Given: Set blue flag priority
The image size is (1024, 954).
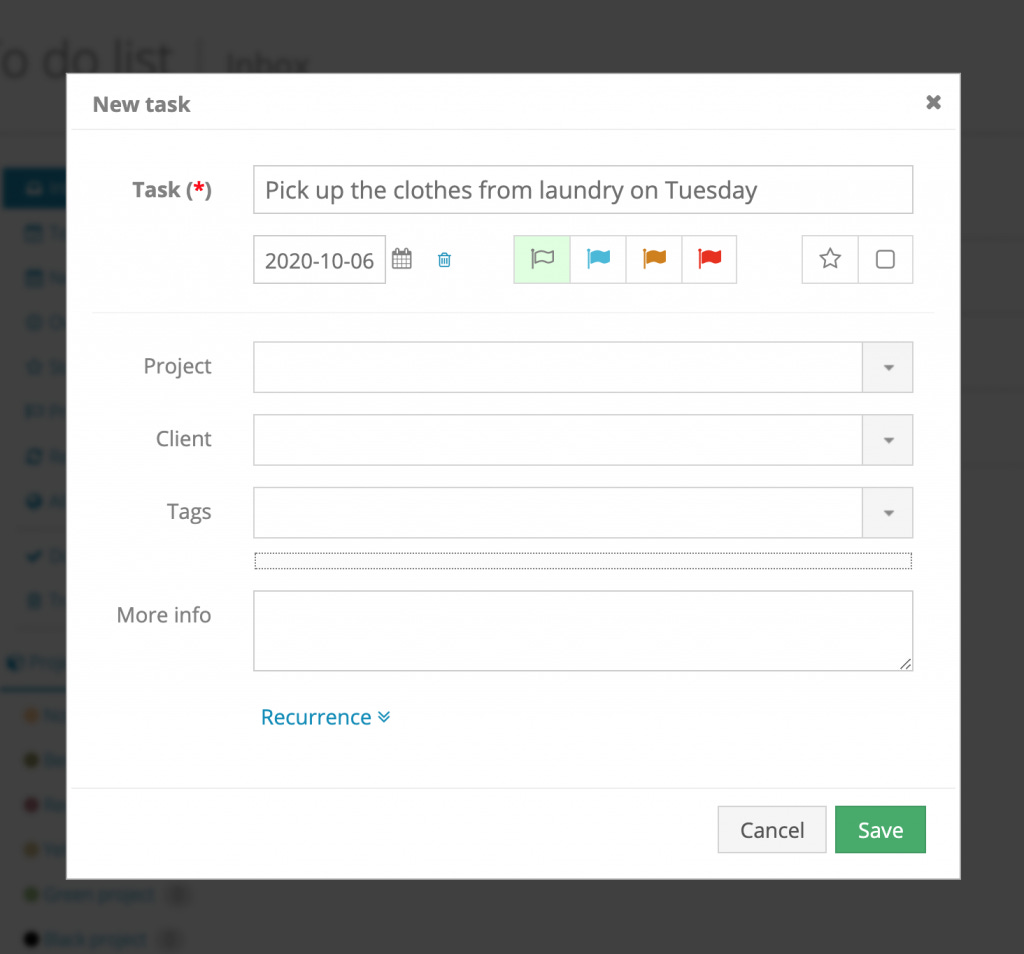Looking at the screenshot, I should (598, 259).
